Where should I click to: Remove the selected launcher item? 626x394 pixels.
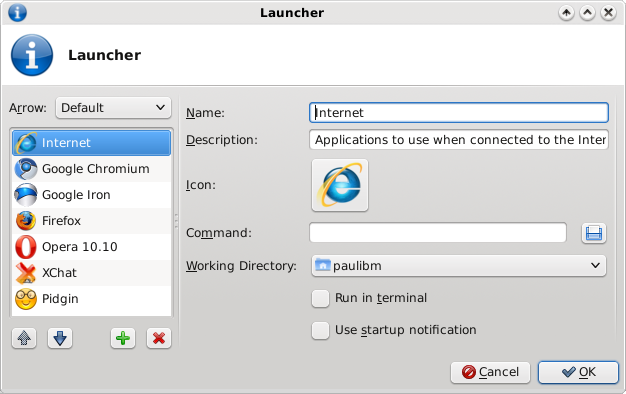click(159, 339)
